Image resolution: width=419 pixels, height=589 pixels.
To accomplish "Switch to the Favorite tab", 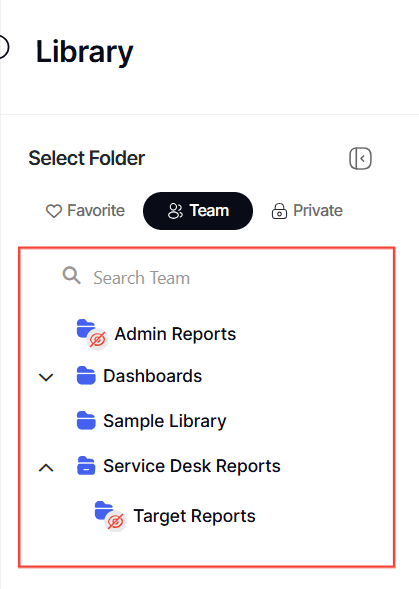I will point(85,211).
